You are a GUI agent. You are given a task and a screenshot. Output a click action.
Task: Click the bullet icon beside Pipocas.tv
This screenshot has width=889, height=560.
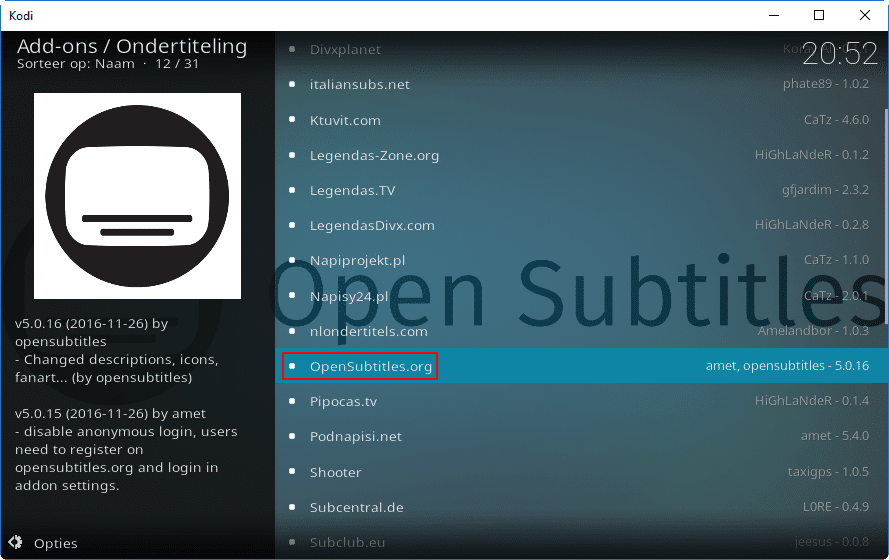click(292, 401)
